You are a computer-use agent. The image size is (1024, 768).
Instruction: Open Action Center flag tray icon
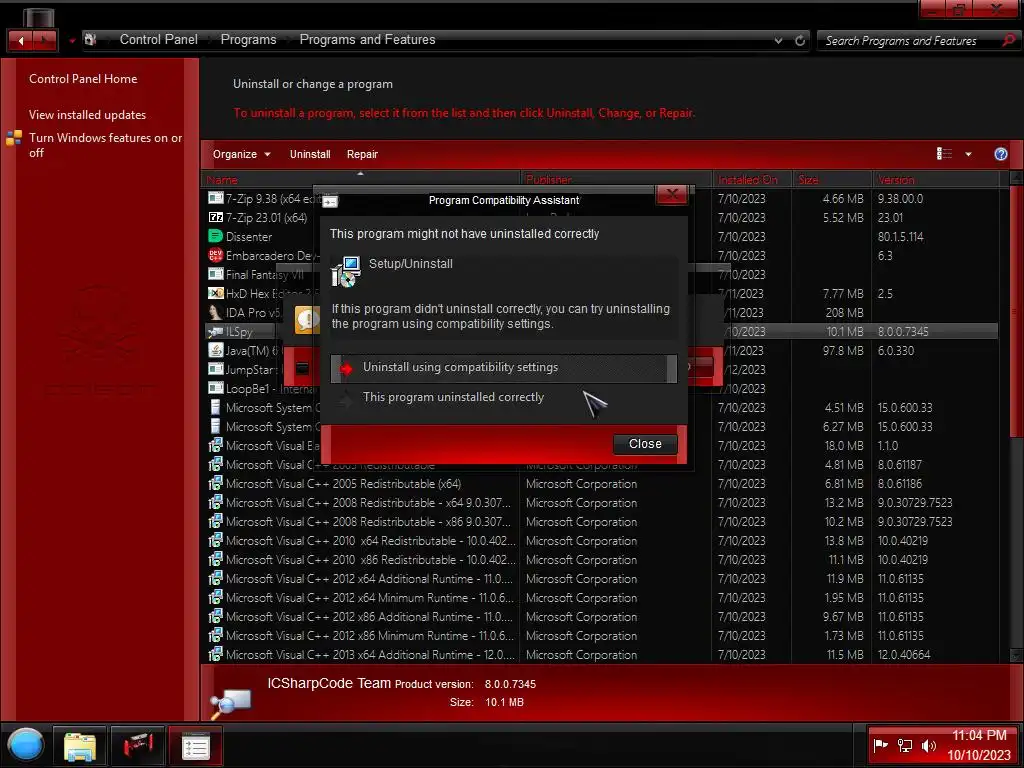[x=880, y=745]
